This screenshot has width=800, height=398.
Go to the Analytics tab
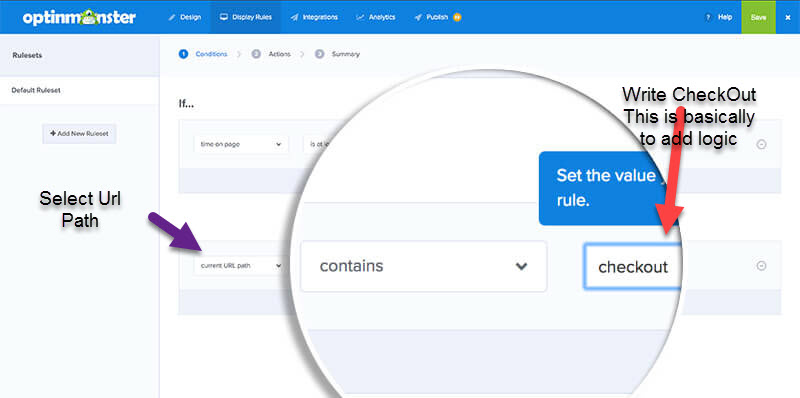point(376,17)
